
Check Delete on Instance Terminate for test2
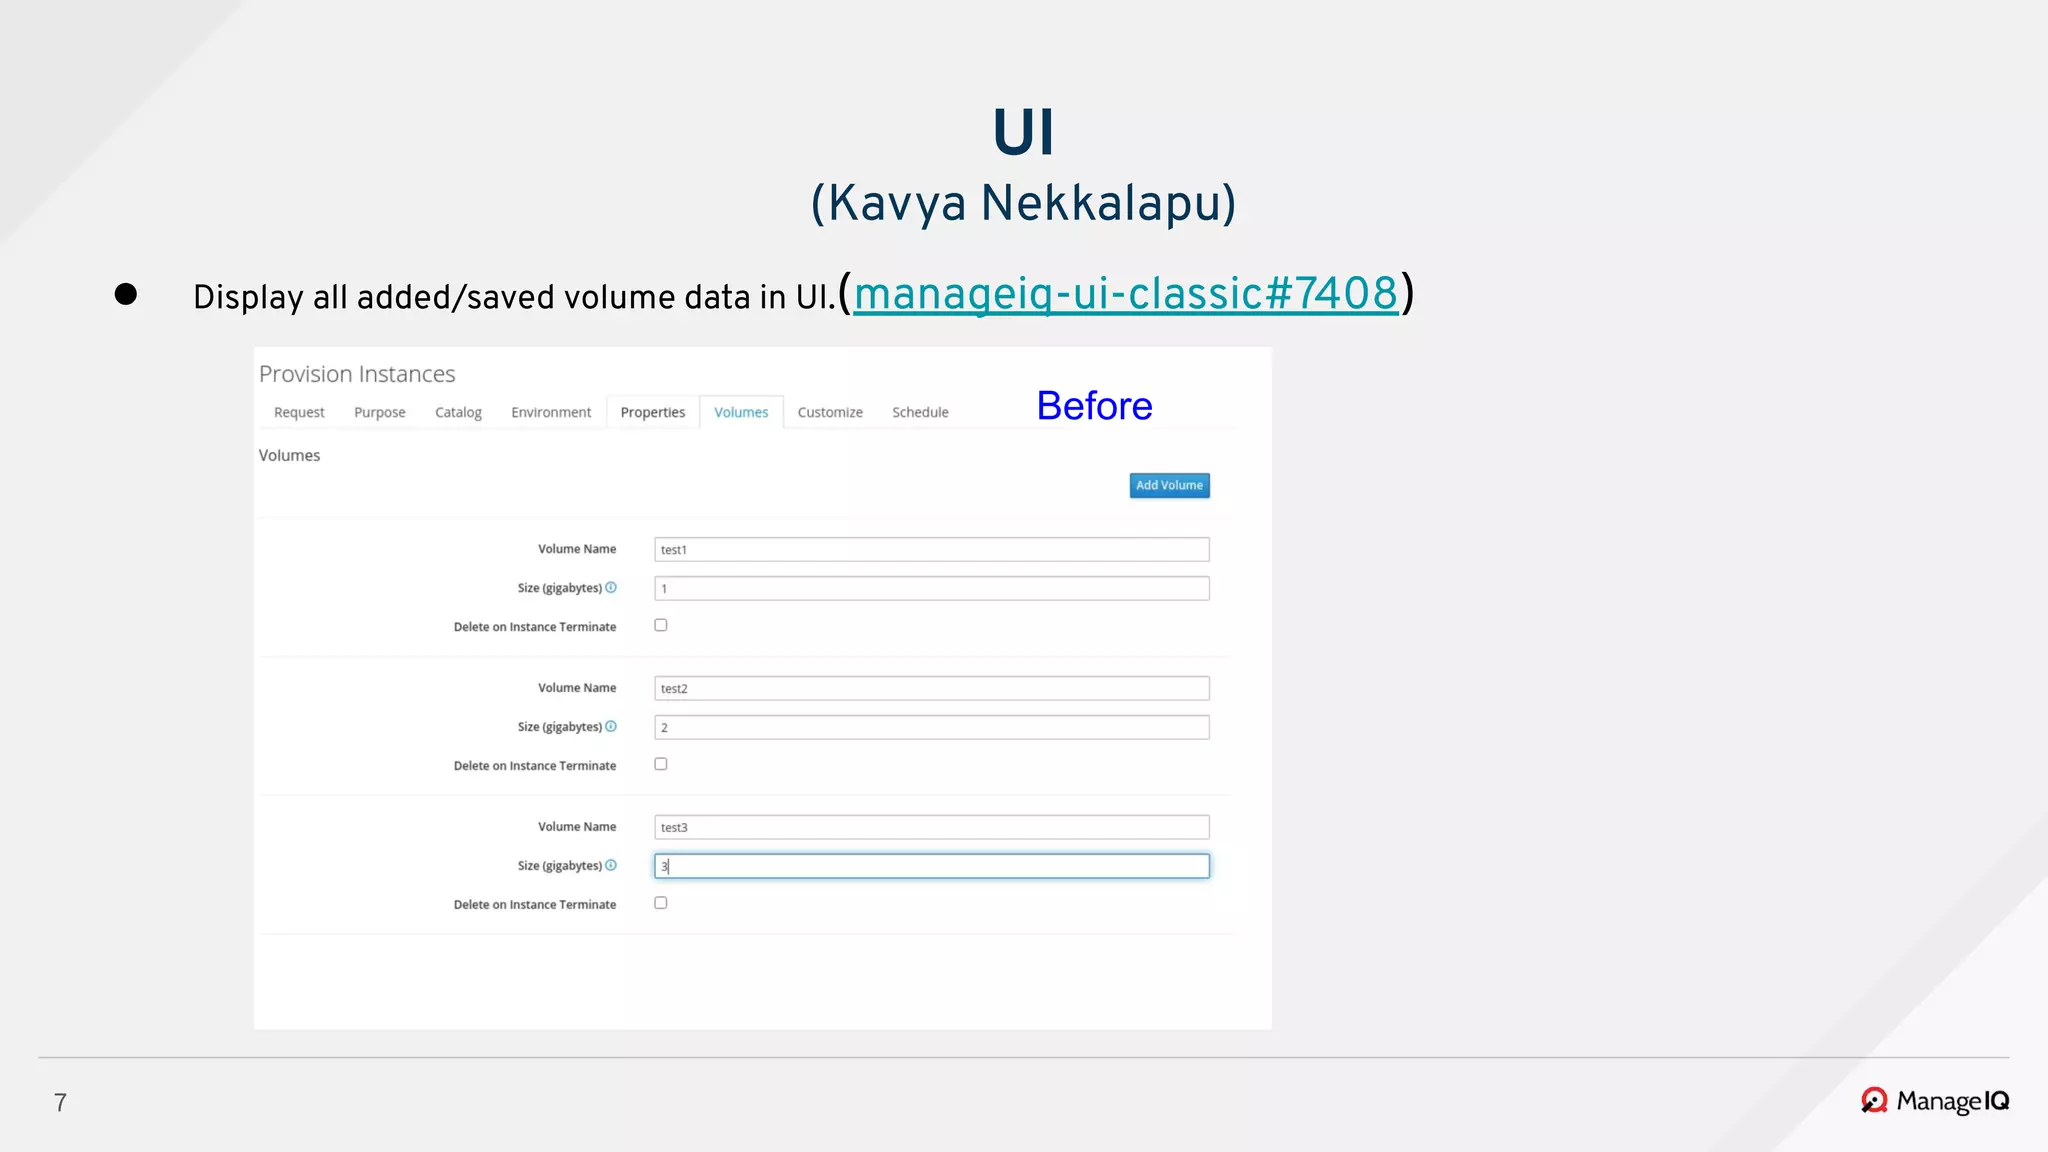coord(661,764)
